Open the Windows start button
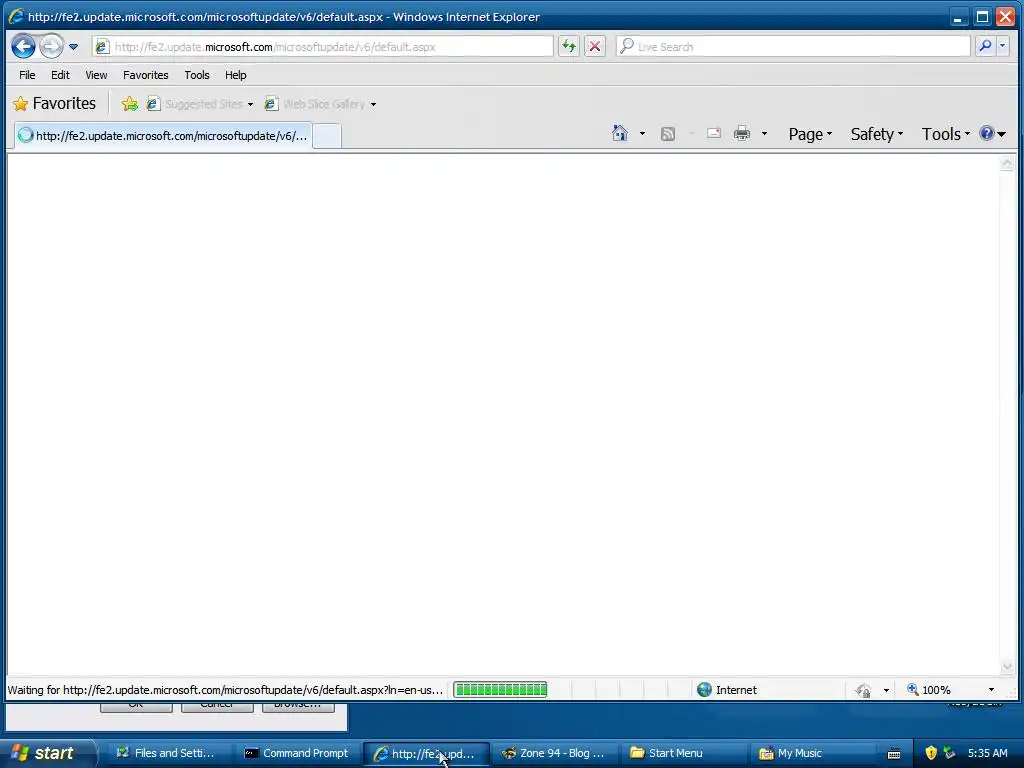The image size is (1024, 768). click(47, 753)
